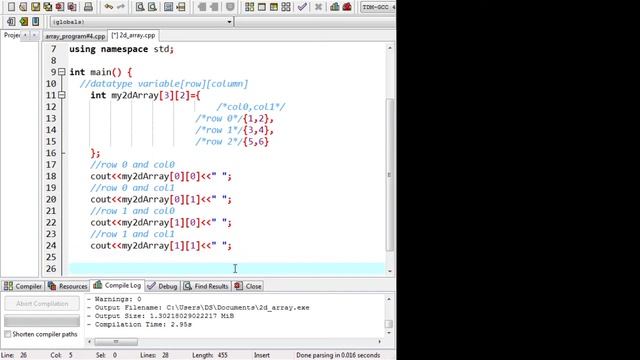Click 'Length: 455' in the status bar
The image size is (640, 360).
pyautogui.click(x=210, y=355)
